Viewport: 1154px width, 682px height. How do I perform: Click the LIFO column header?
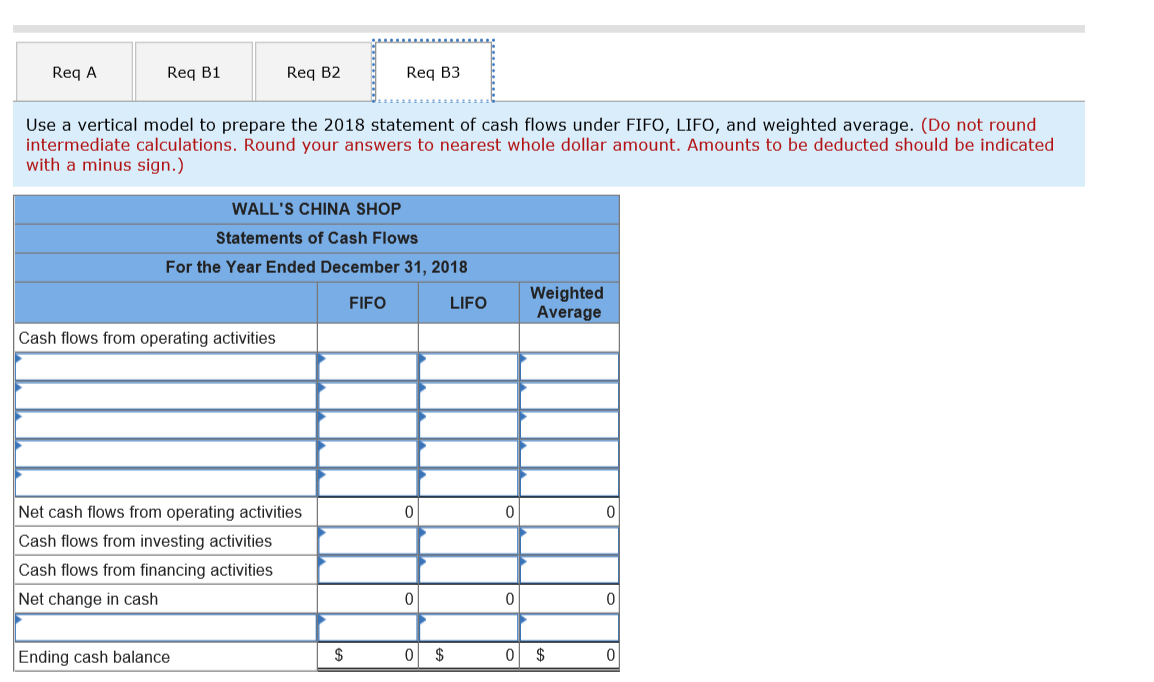click(468, 303)
